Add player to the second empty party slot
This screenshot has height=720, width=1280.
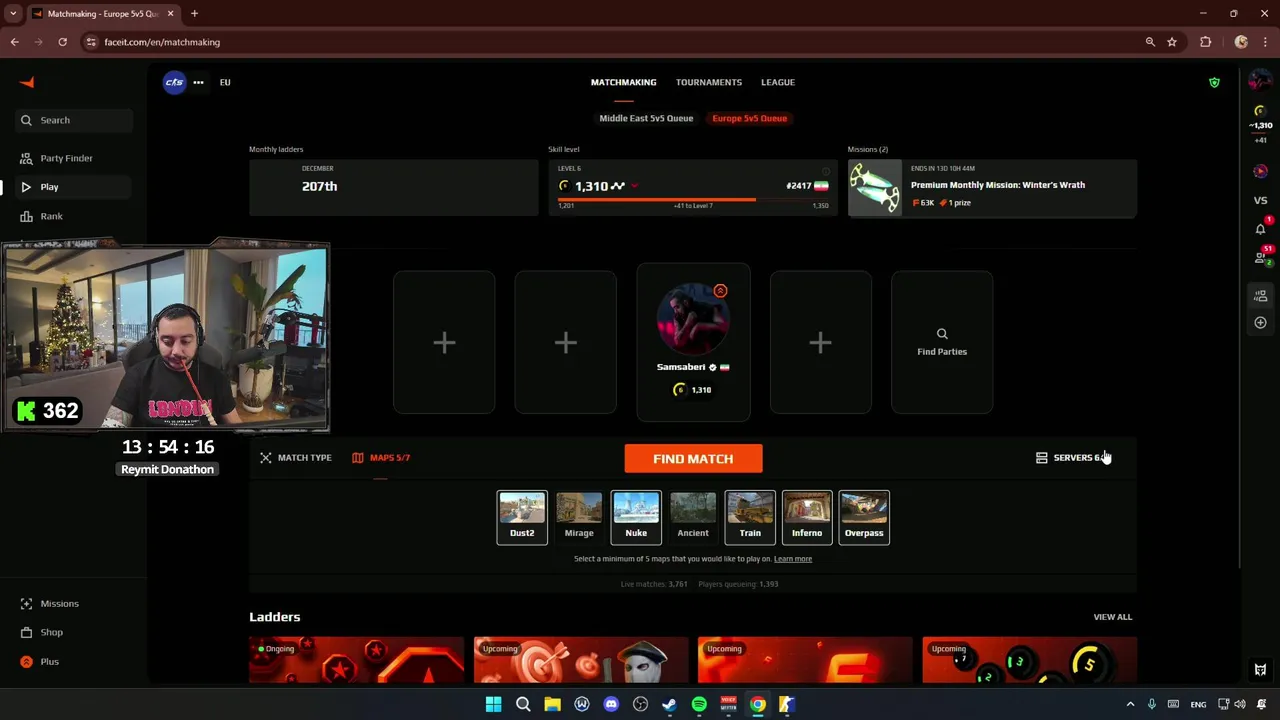pos(565,342)
